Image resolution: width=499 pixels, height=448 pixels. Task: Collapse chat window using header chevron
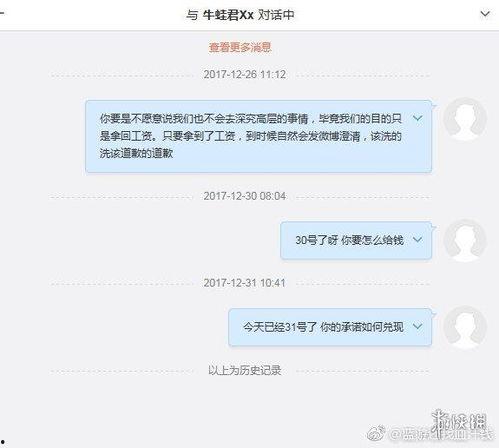(485, 14)
